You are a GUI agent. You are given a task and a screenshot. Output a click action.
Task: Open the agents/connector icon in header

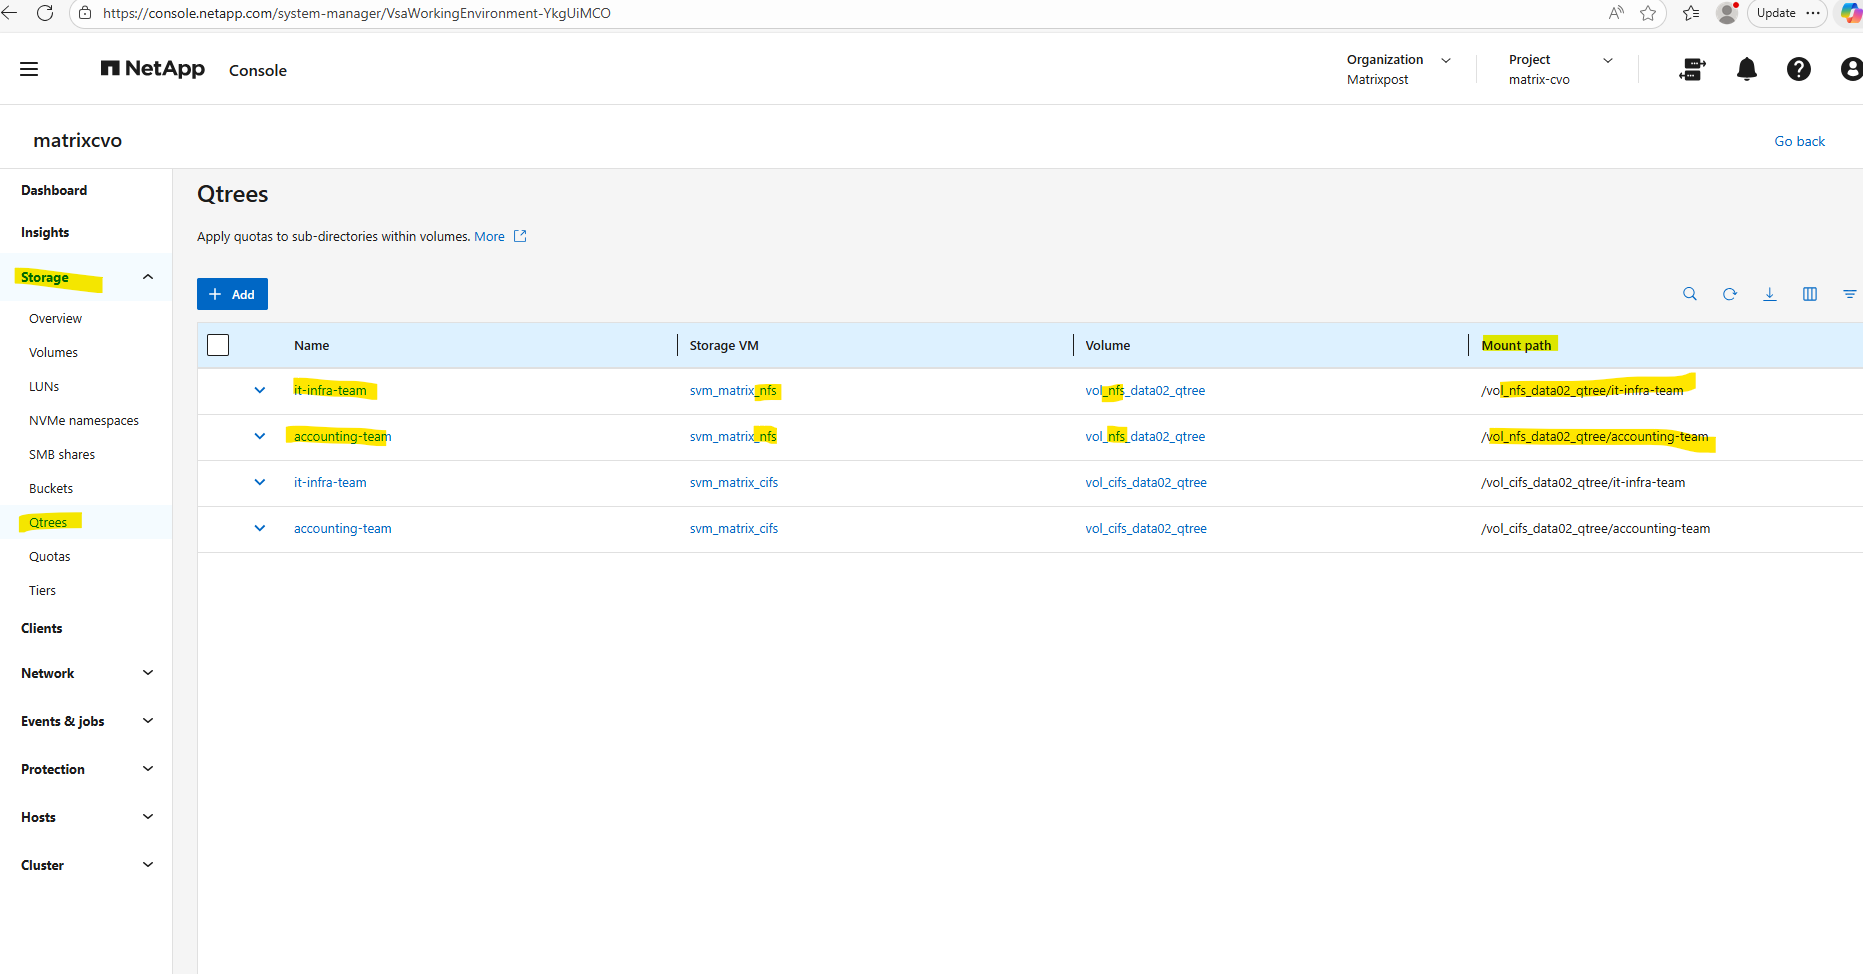(1692, 69)
